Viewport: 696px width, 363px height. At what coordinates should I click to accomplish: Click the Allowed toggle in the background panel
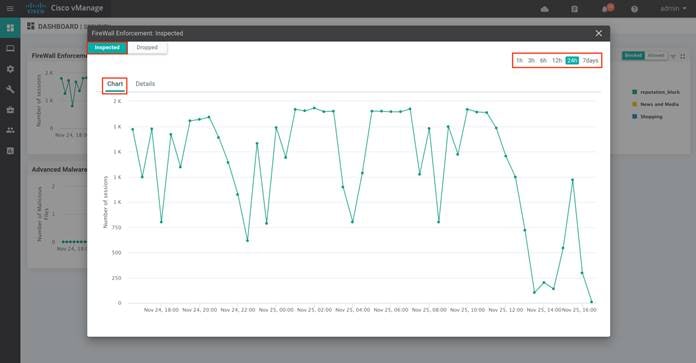coord(656,55)
